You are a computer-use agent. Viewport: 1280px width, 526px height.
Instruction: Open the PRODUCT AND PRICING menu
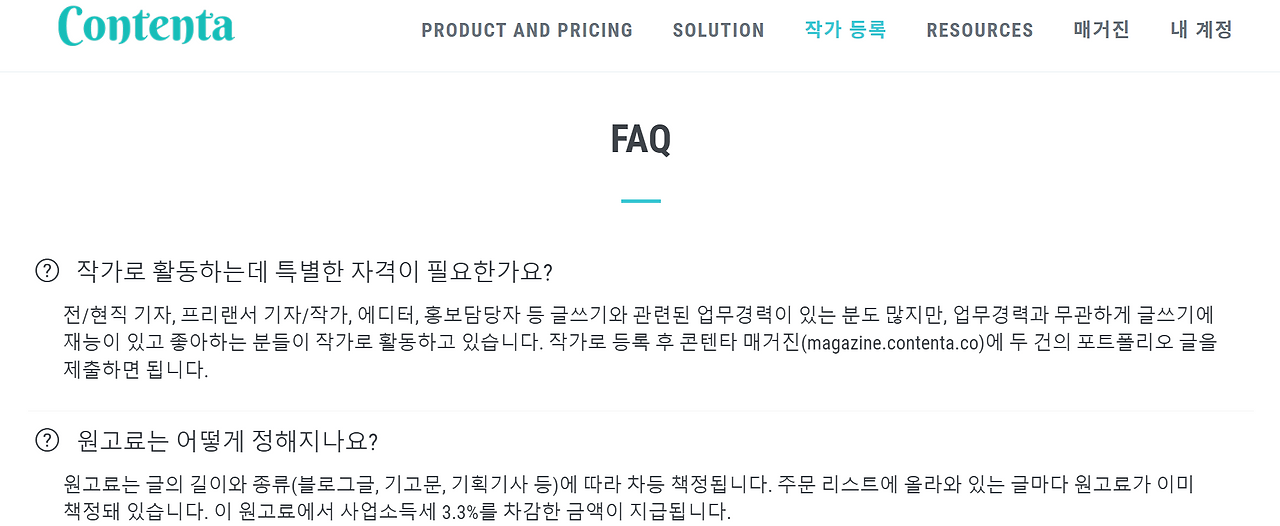tap(527, 30)
